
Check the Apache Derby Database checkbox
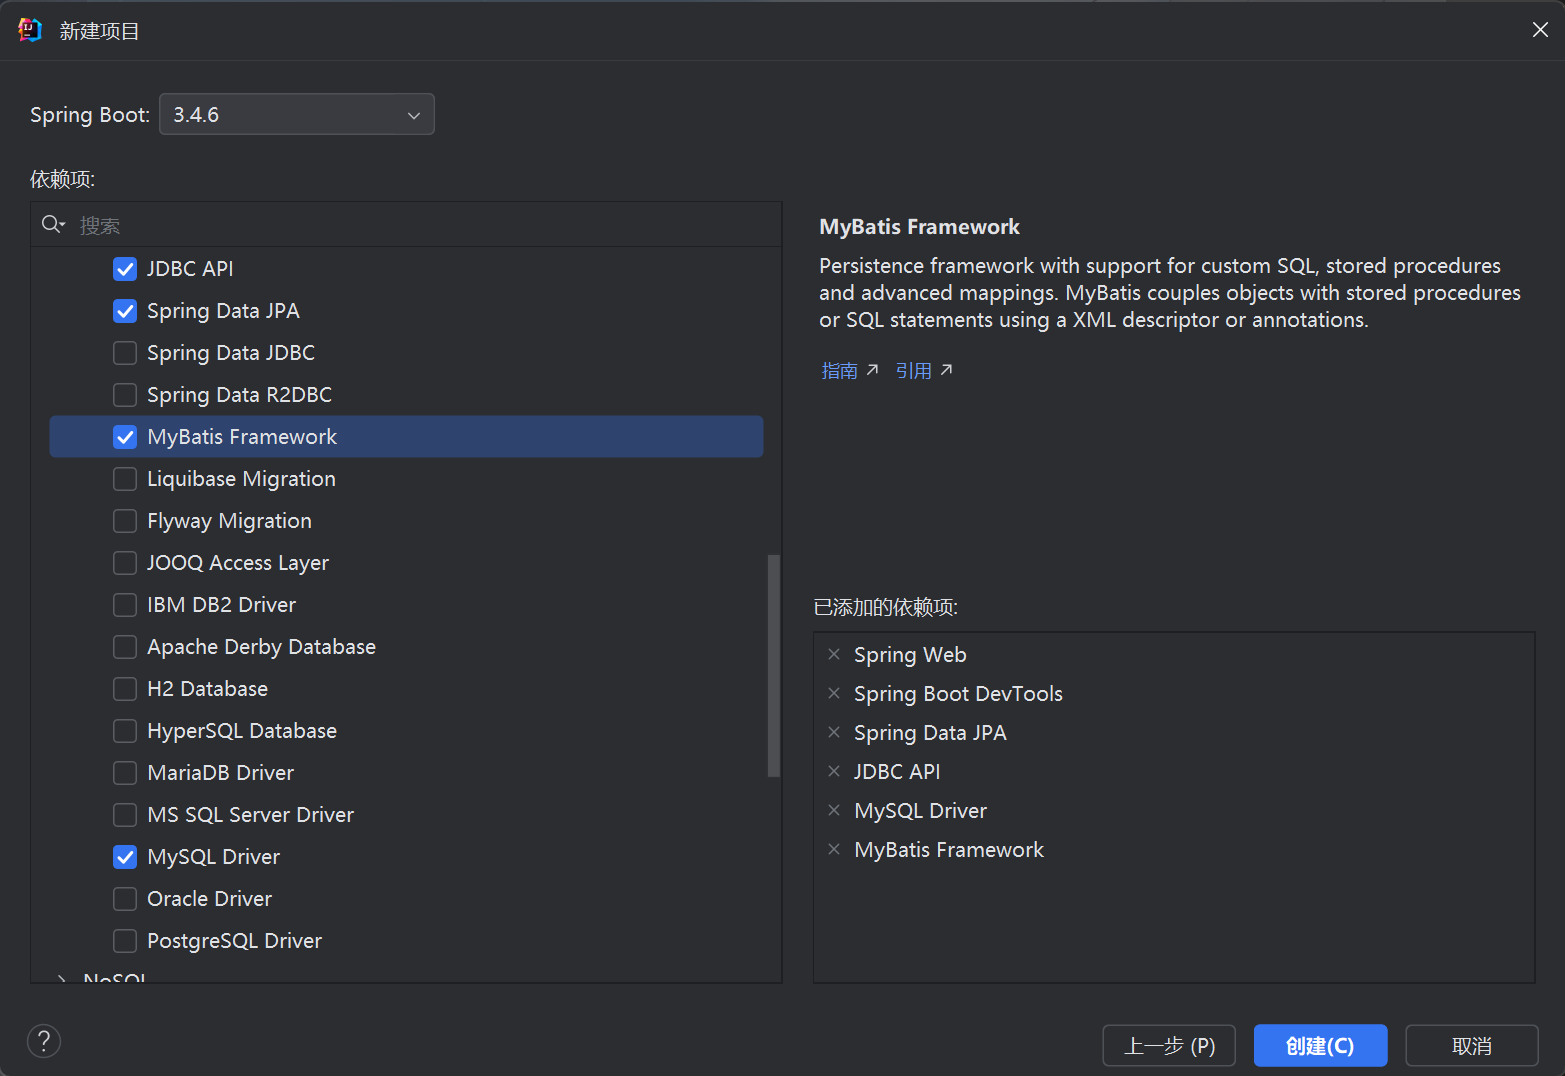click(x=125, y=647)
